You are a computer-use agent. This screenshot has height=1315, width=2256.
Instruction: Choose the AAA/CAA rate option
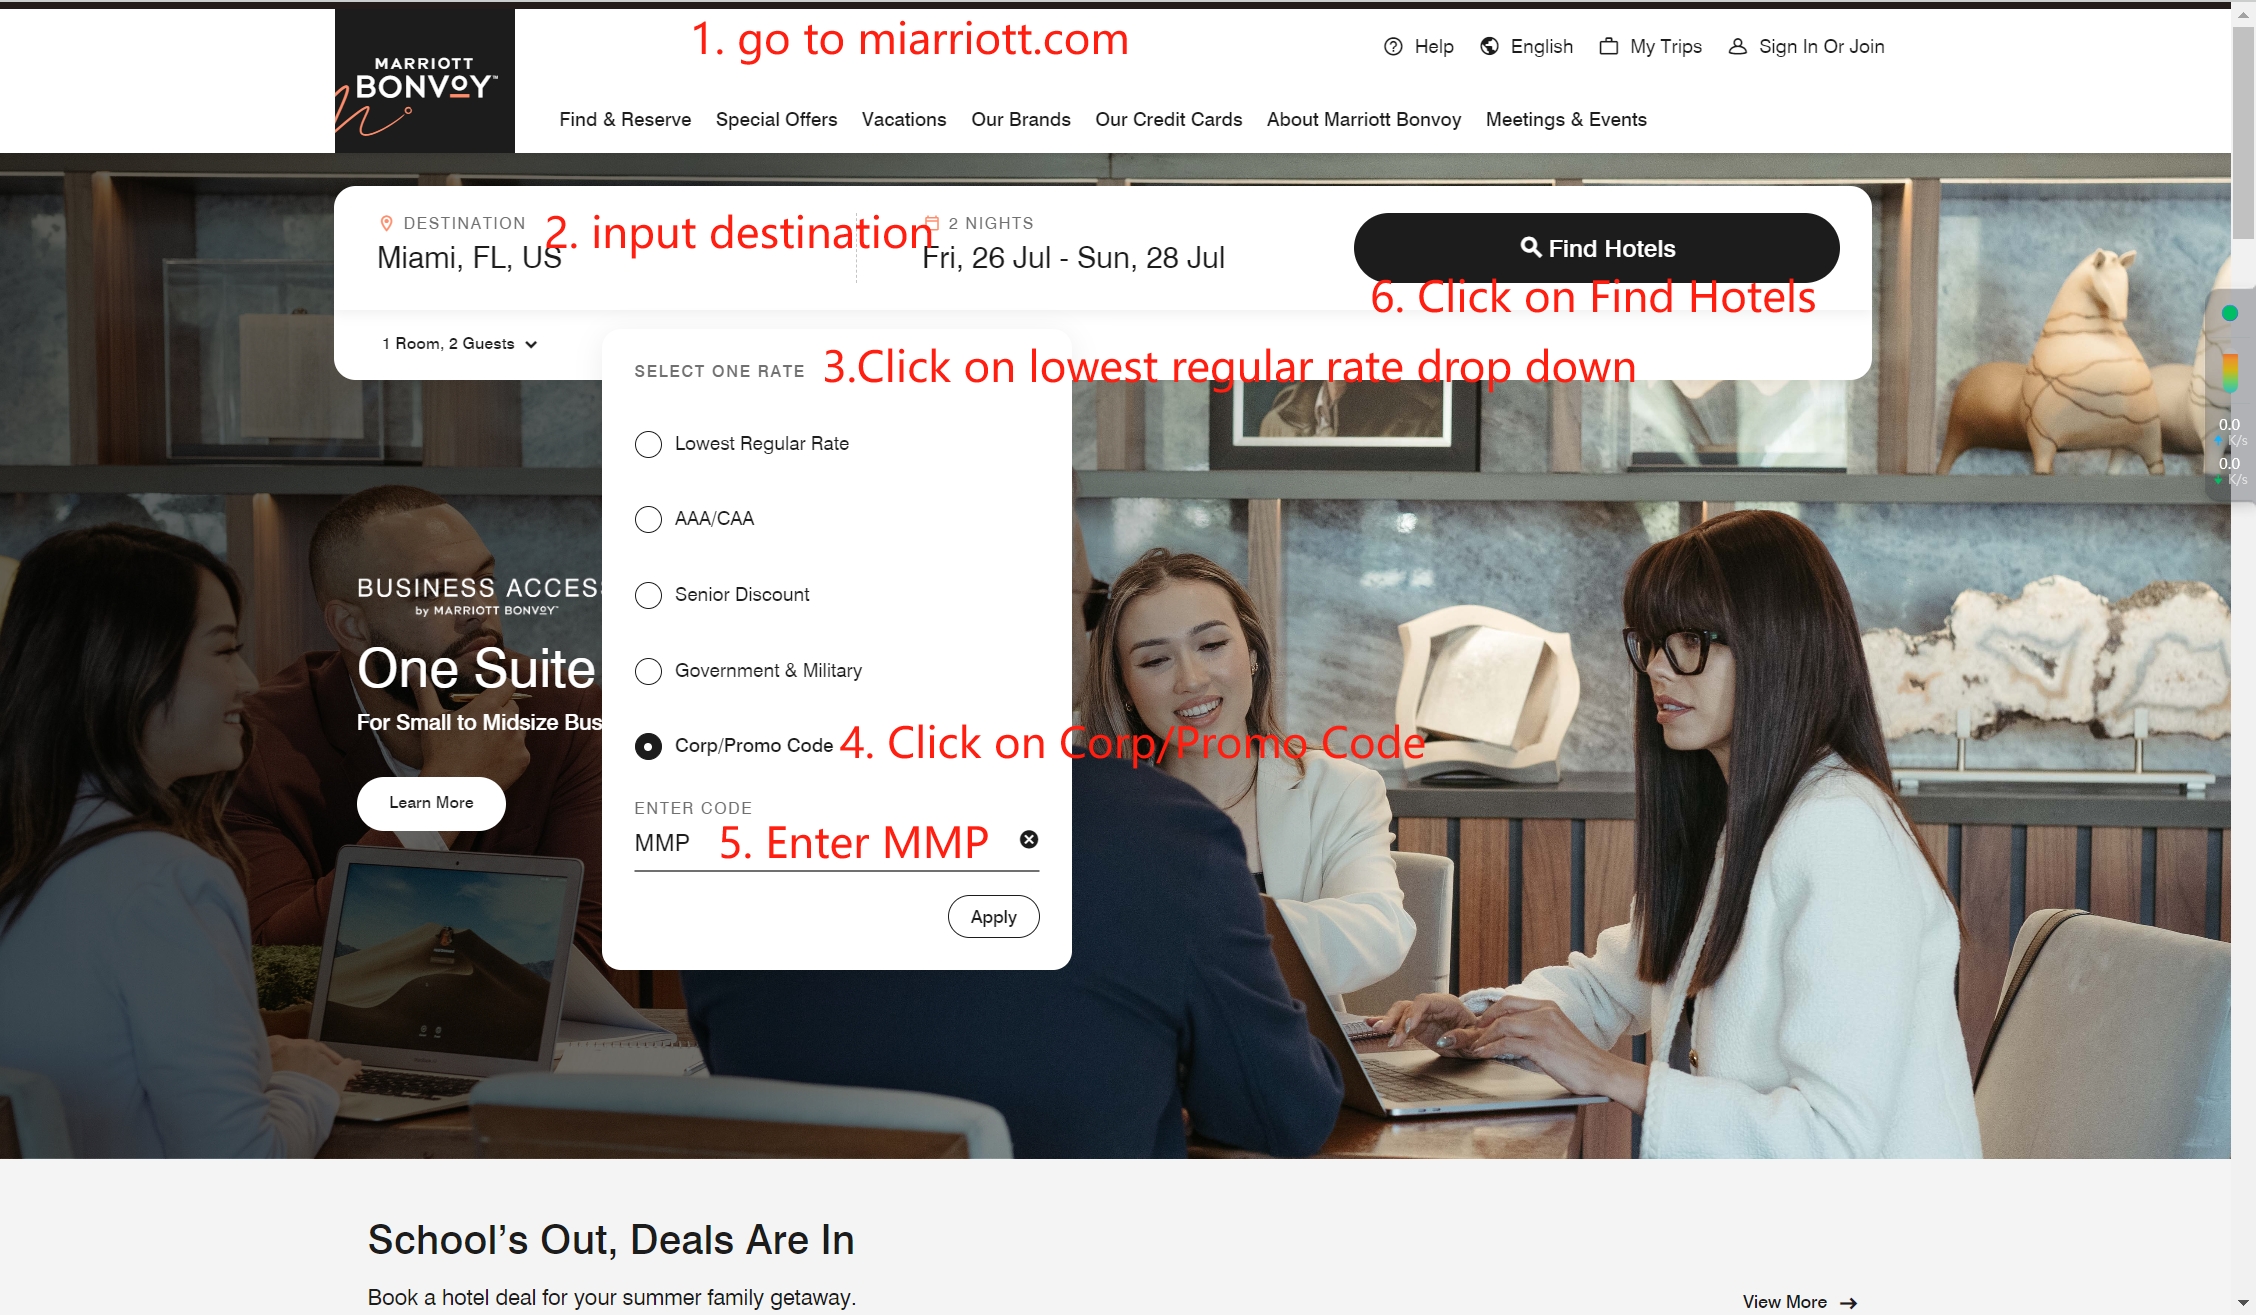point(648,520)
